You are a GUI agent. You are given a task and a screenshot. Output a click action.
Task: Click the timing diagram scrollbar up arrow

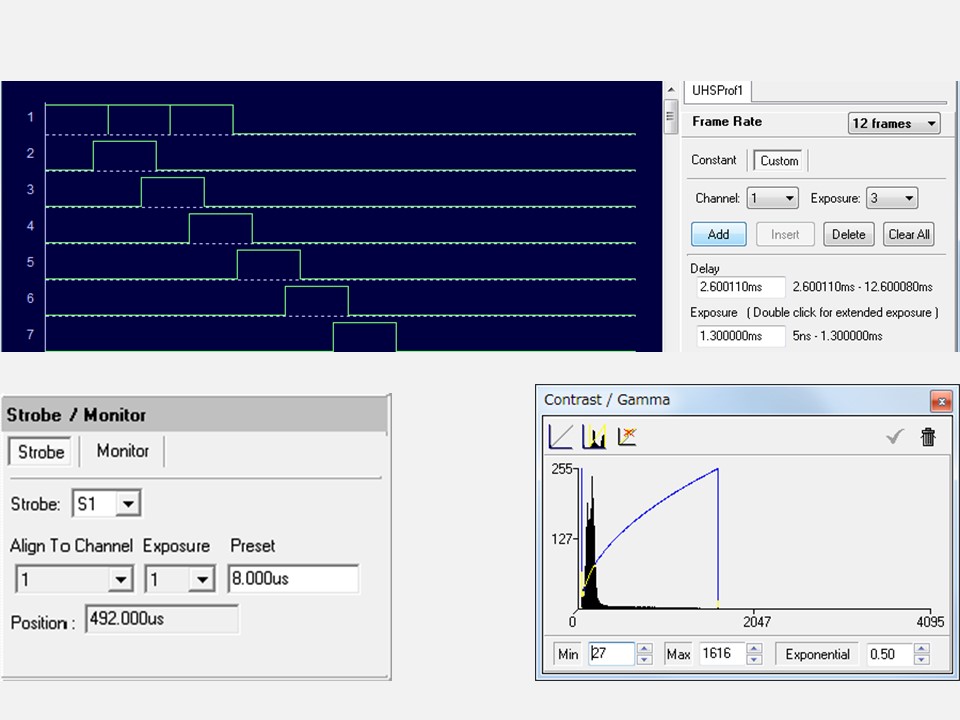(671, 89)
